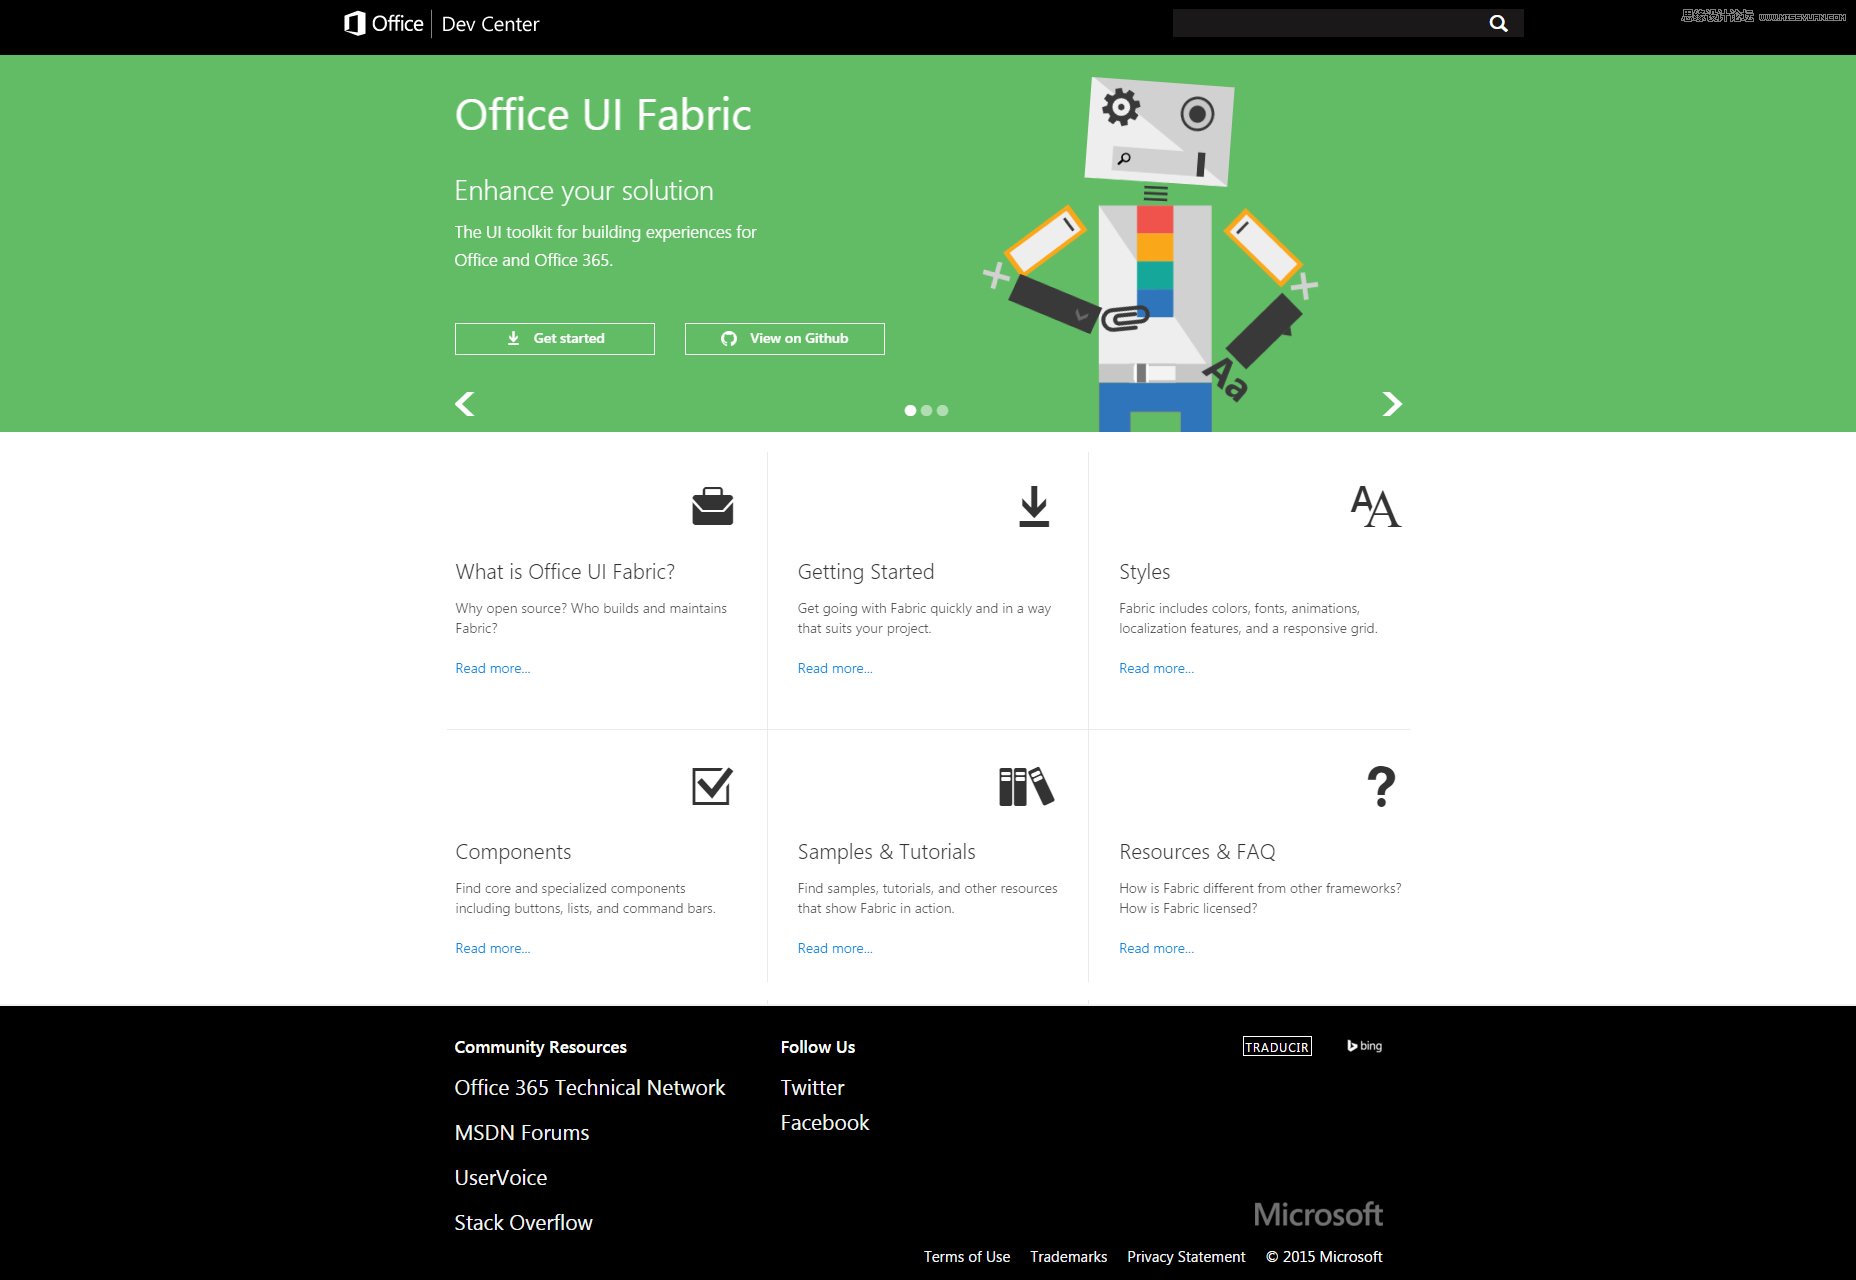Open the Privacy Statement link
The height and width of the screenshot is (1280, 1856).
(x=1186, y=1257)
